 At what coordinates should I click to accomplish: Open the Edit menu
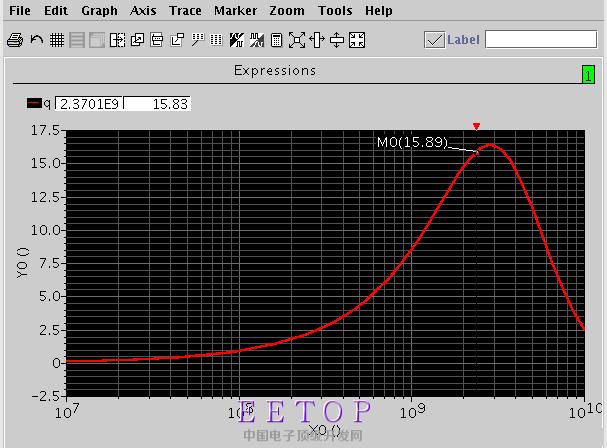pos(56,10)
